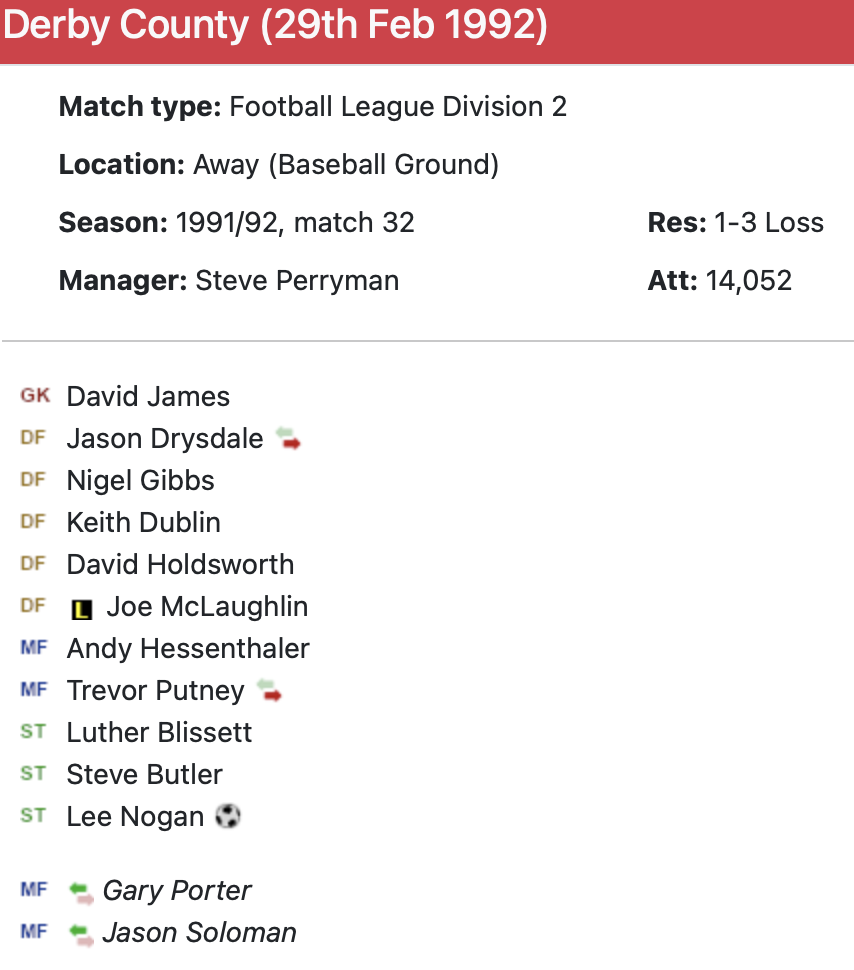Click the substitute-on arrows before Jason Soloman
The height and width of the screenshot is (970, 854).
pos(82,933)
